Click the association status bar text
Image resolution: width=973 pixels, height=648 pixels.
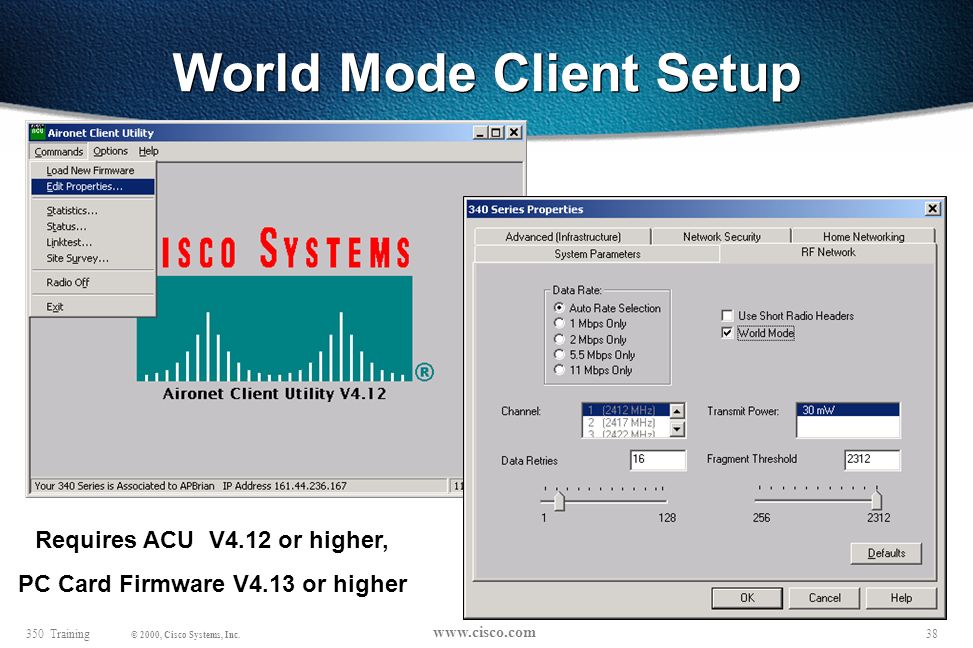pos(191,486)
